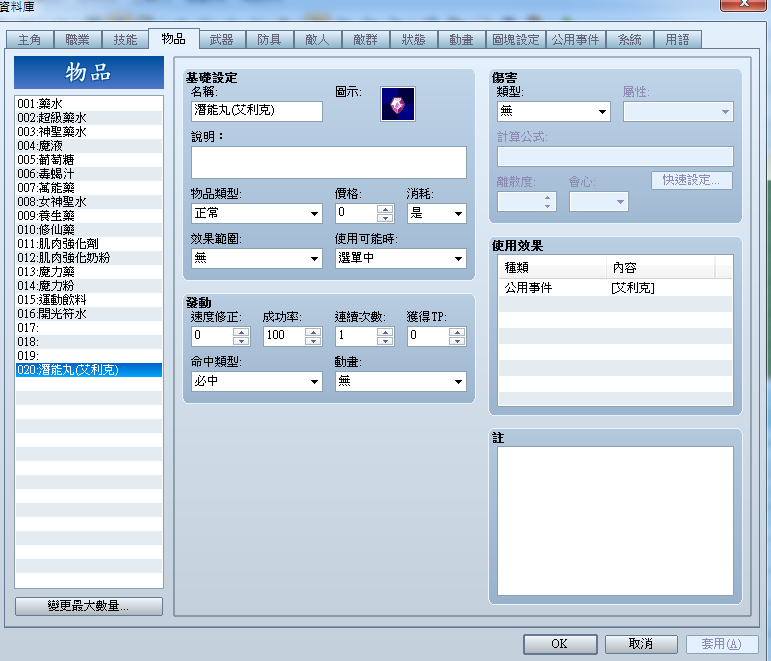Increase the 連續次數 repeat count stepper
Image resolution: width=771 pixels, height=661 pixels.
[385, 332]
